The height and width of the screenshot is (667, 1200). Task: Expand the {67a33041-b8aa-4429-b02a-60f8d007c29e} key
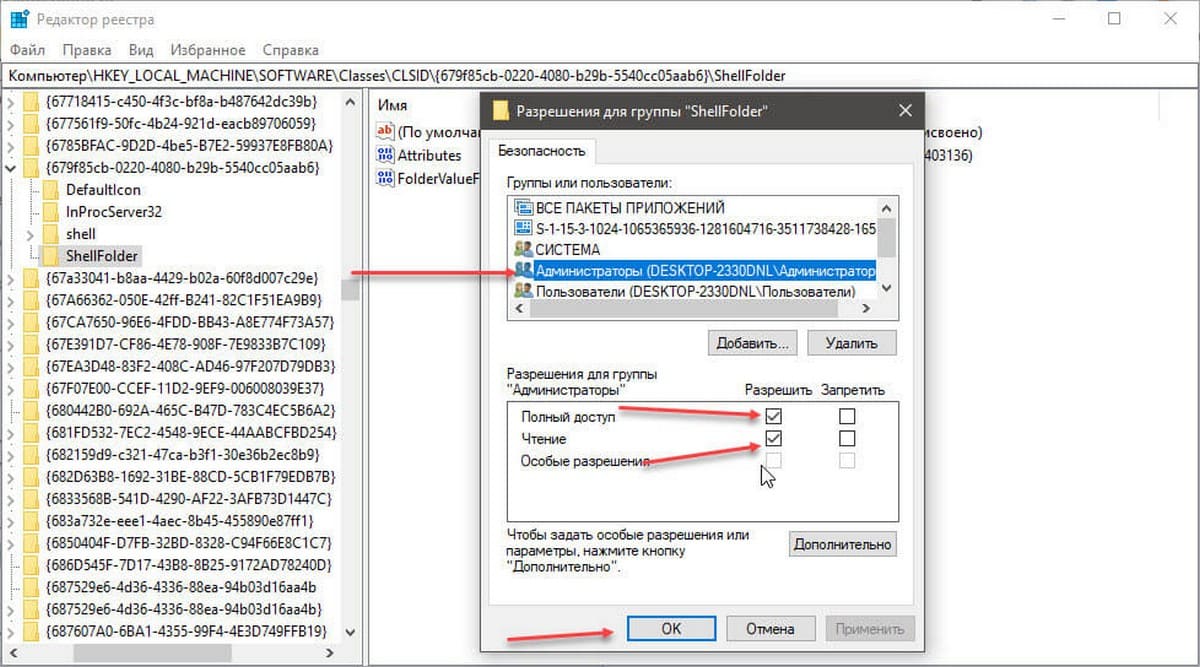11,277
